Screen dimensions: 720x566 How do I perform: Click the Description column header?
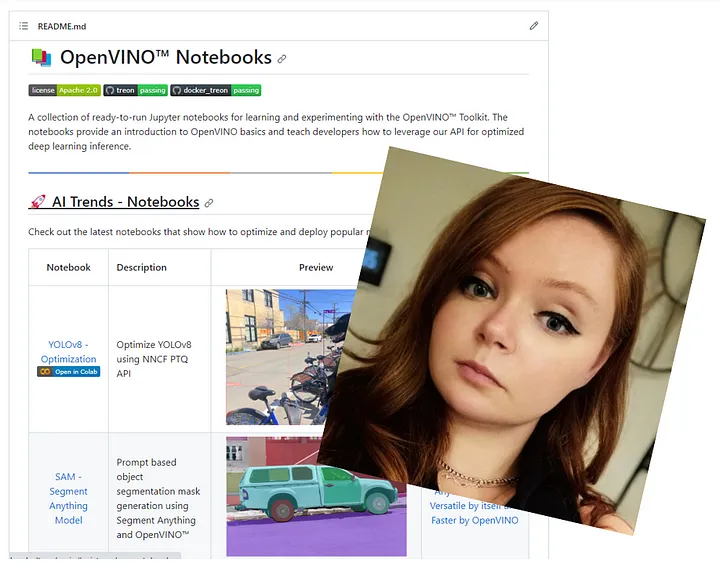point(141,267)
